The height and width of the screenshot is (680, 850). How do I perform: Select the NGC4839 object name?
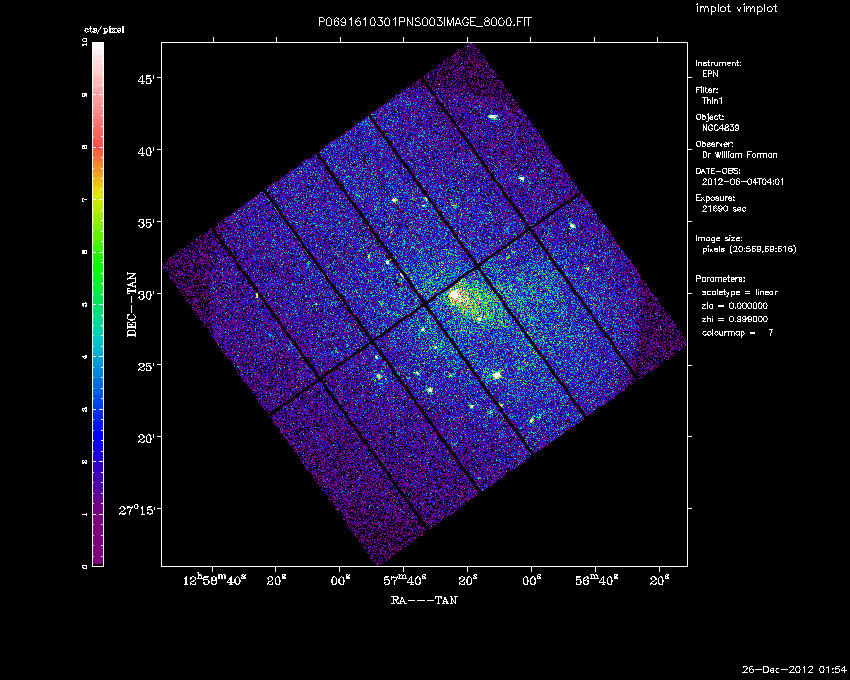720,128
